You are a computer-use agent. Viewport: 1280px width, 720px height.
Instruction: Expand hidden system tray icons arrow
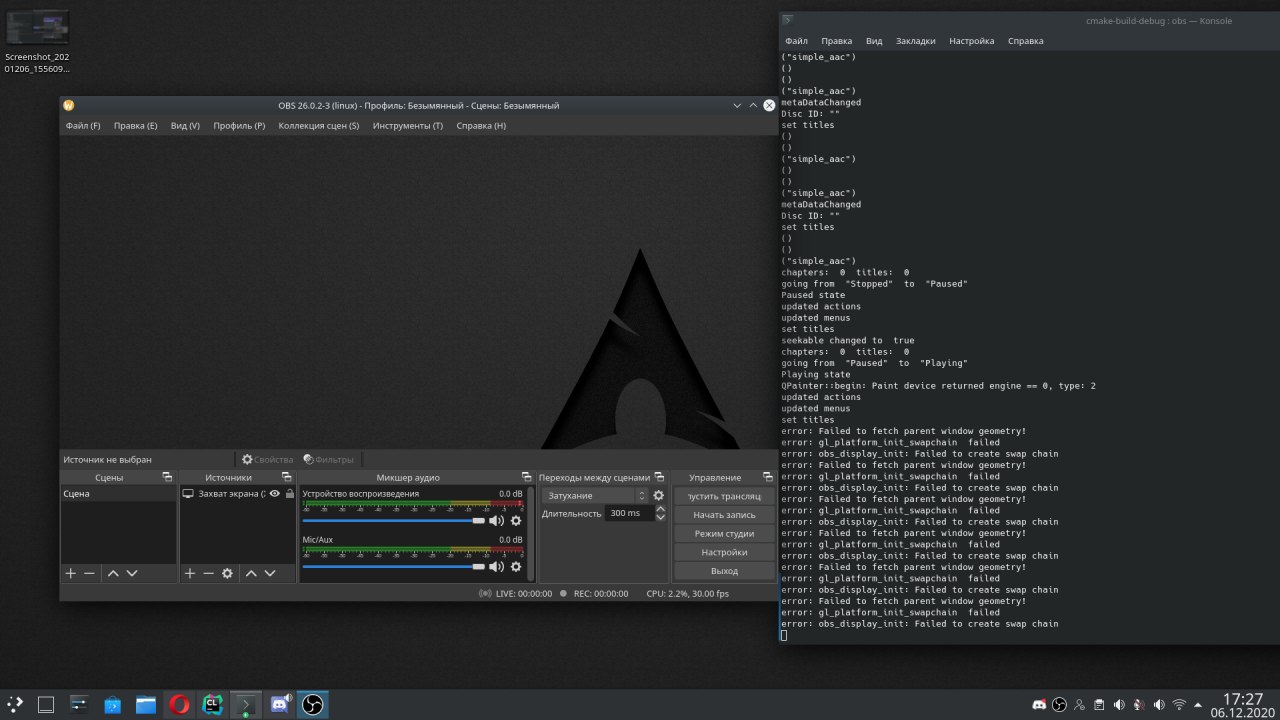pos(1198,705)
